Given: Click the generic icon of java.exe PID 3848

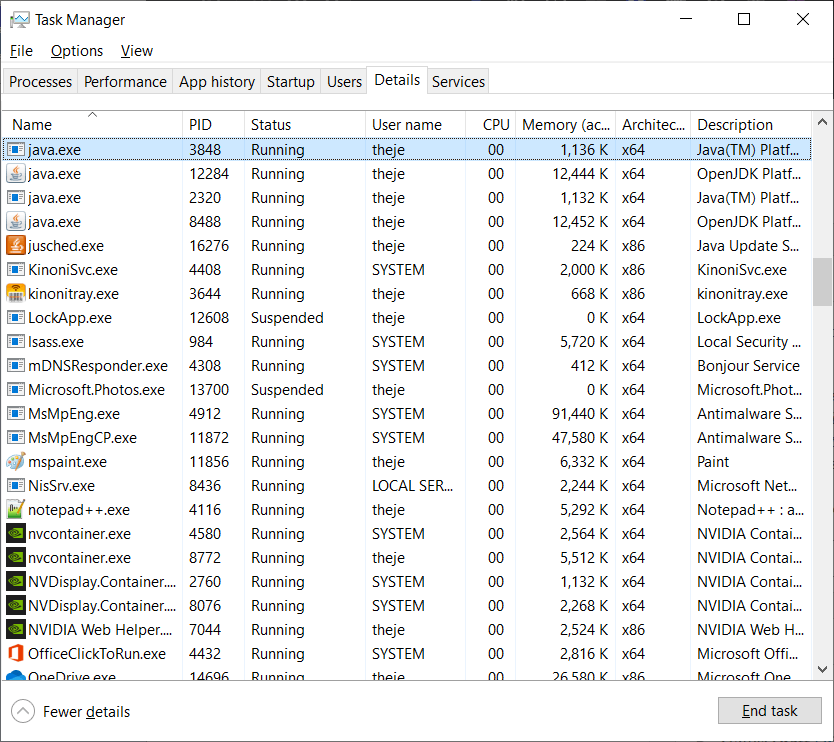Looking at the screenshot, I should 16,150.
